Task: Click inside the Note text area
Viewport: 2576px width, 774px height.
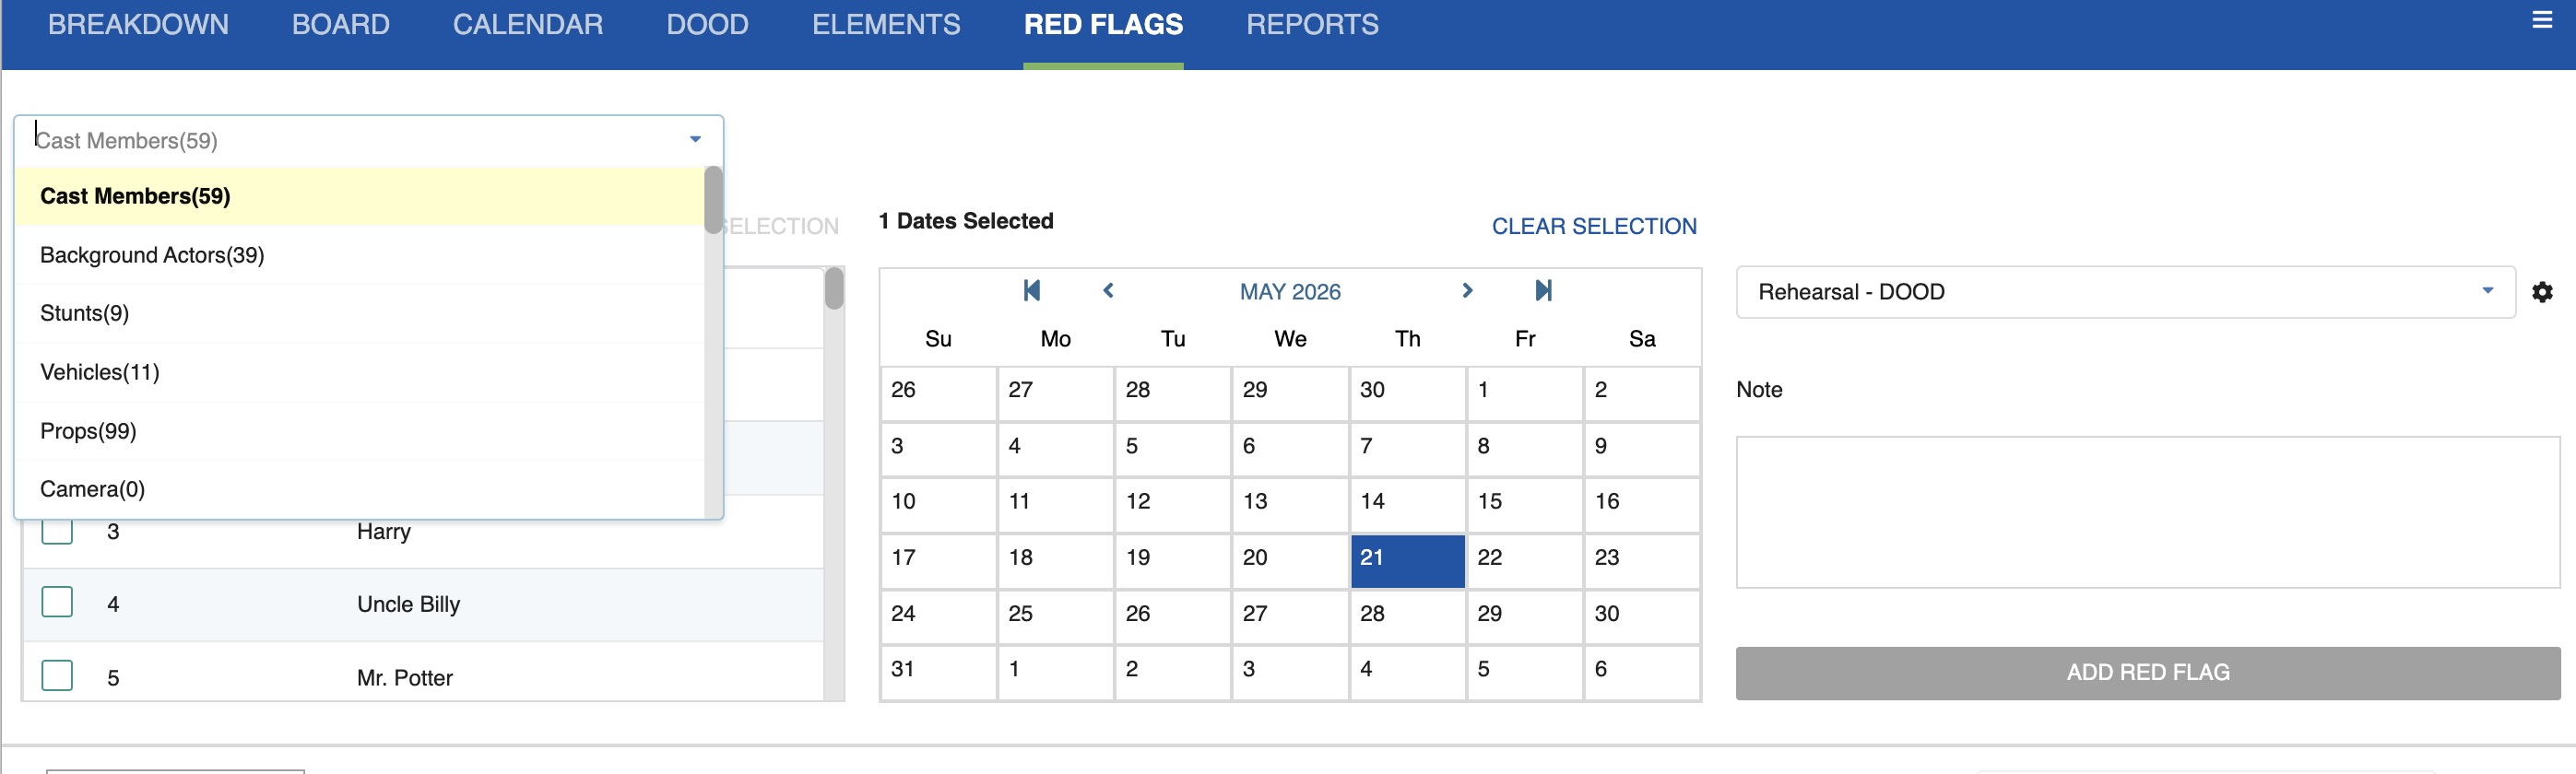Action: 2146,512
